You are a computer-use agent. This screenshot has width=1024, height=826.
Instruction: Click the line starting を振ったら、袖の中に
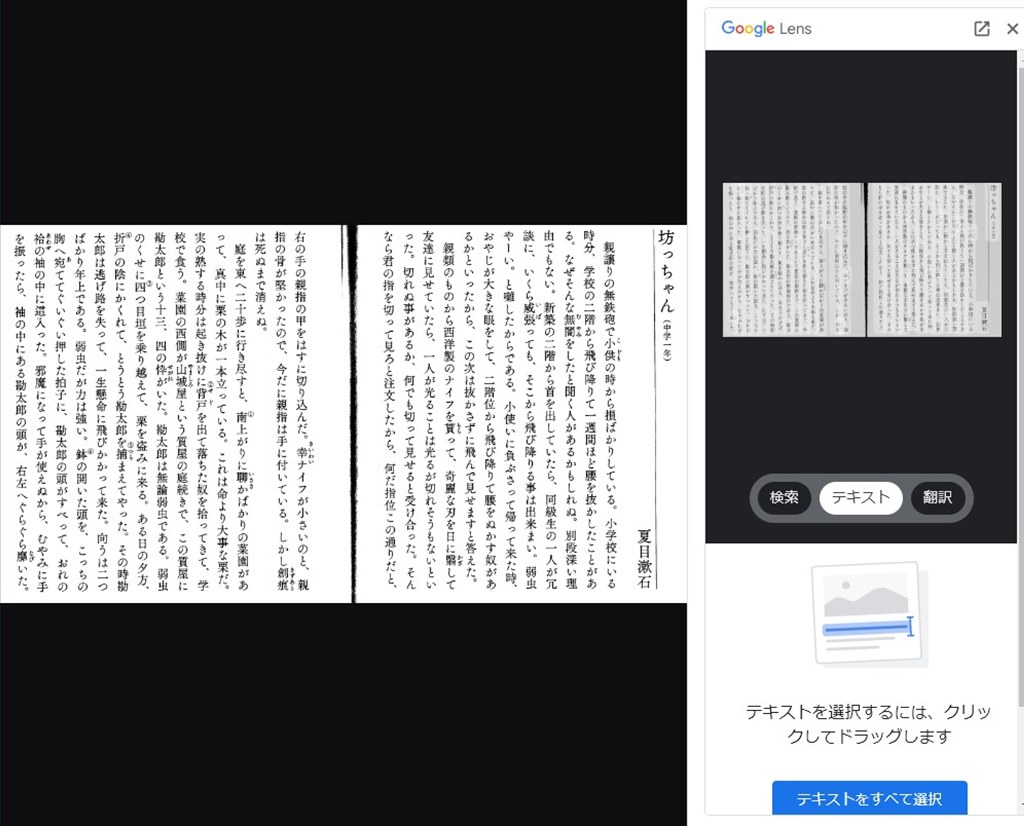[x=22, y=411]
